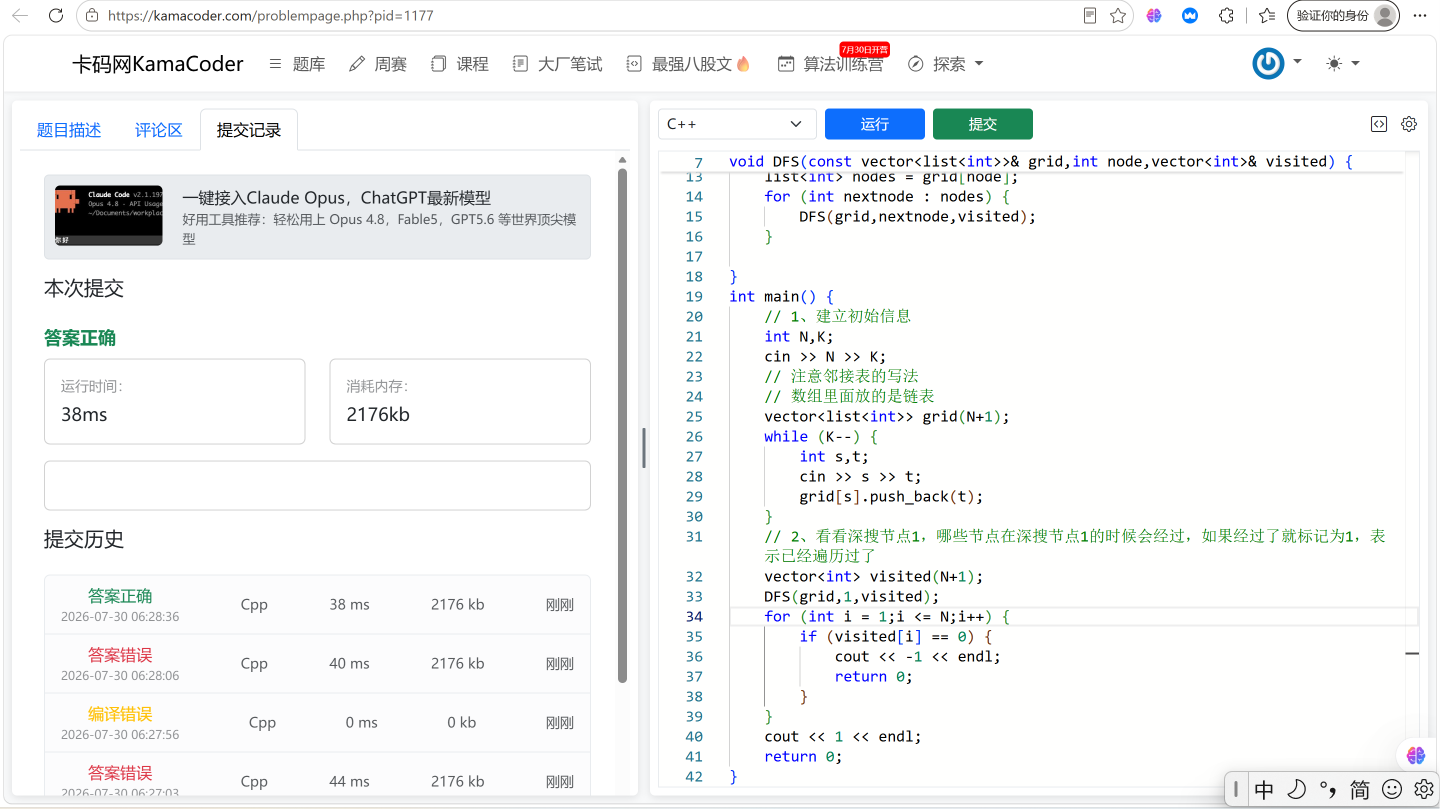This screenshot has height=809, width=1440.
Task: Click the 消耗内存 2176kb result card
Action: point(460,401)
